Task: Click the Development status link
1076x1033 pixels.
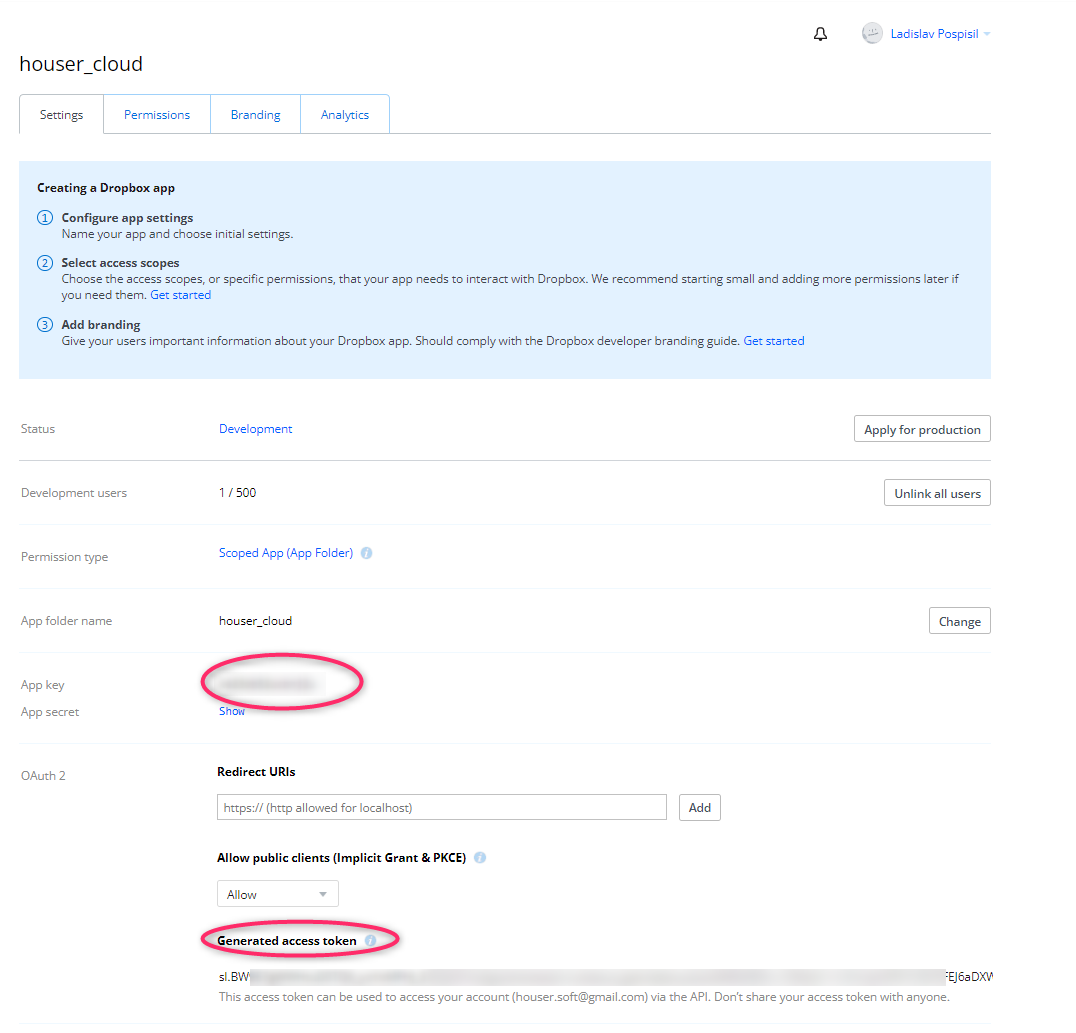Action: [x=255, y=429]
